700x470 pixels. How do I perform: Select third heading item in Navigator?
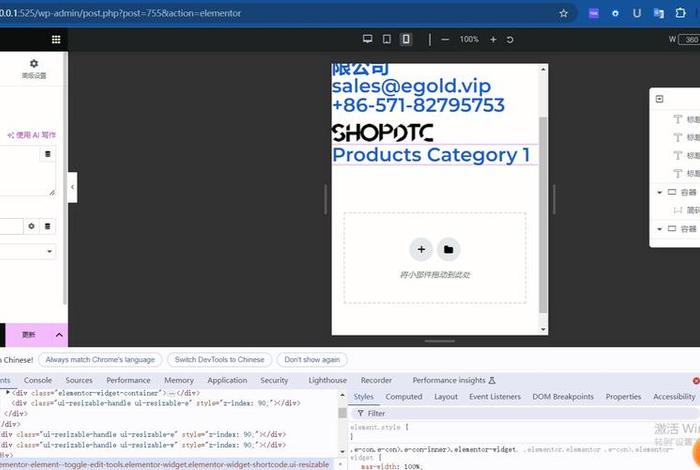click(x=686, y=155)
